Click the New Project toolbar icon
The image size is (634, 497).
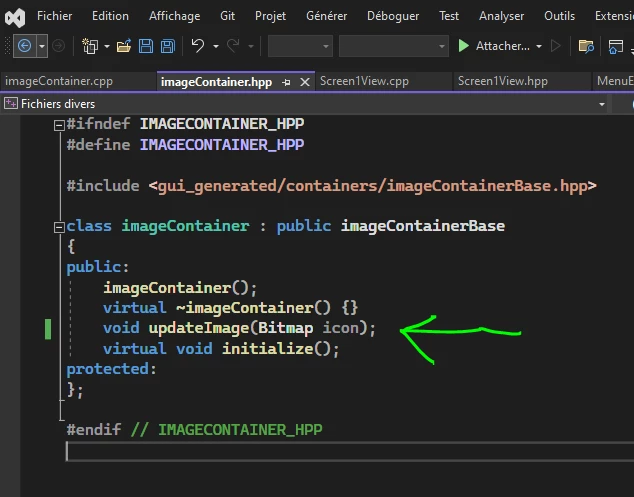90,46
